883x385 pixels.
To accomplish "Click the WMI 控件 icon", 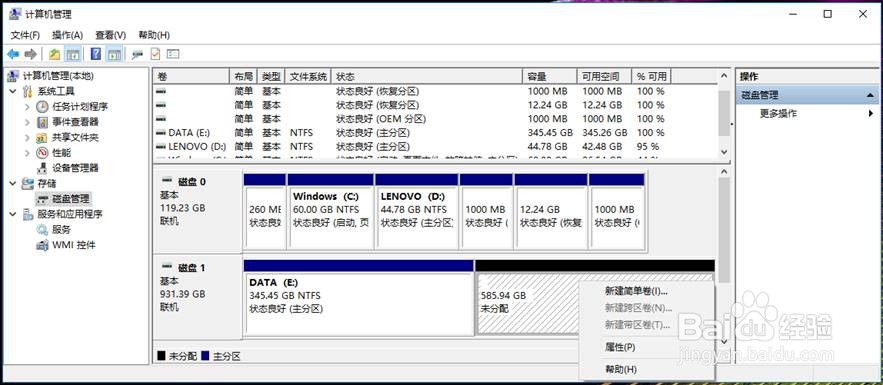I will tap(42, 245).
